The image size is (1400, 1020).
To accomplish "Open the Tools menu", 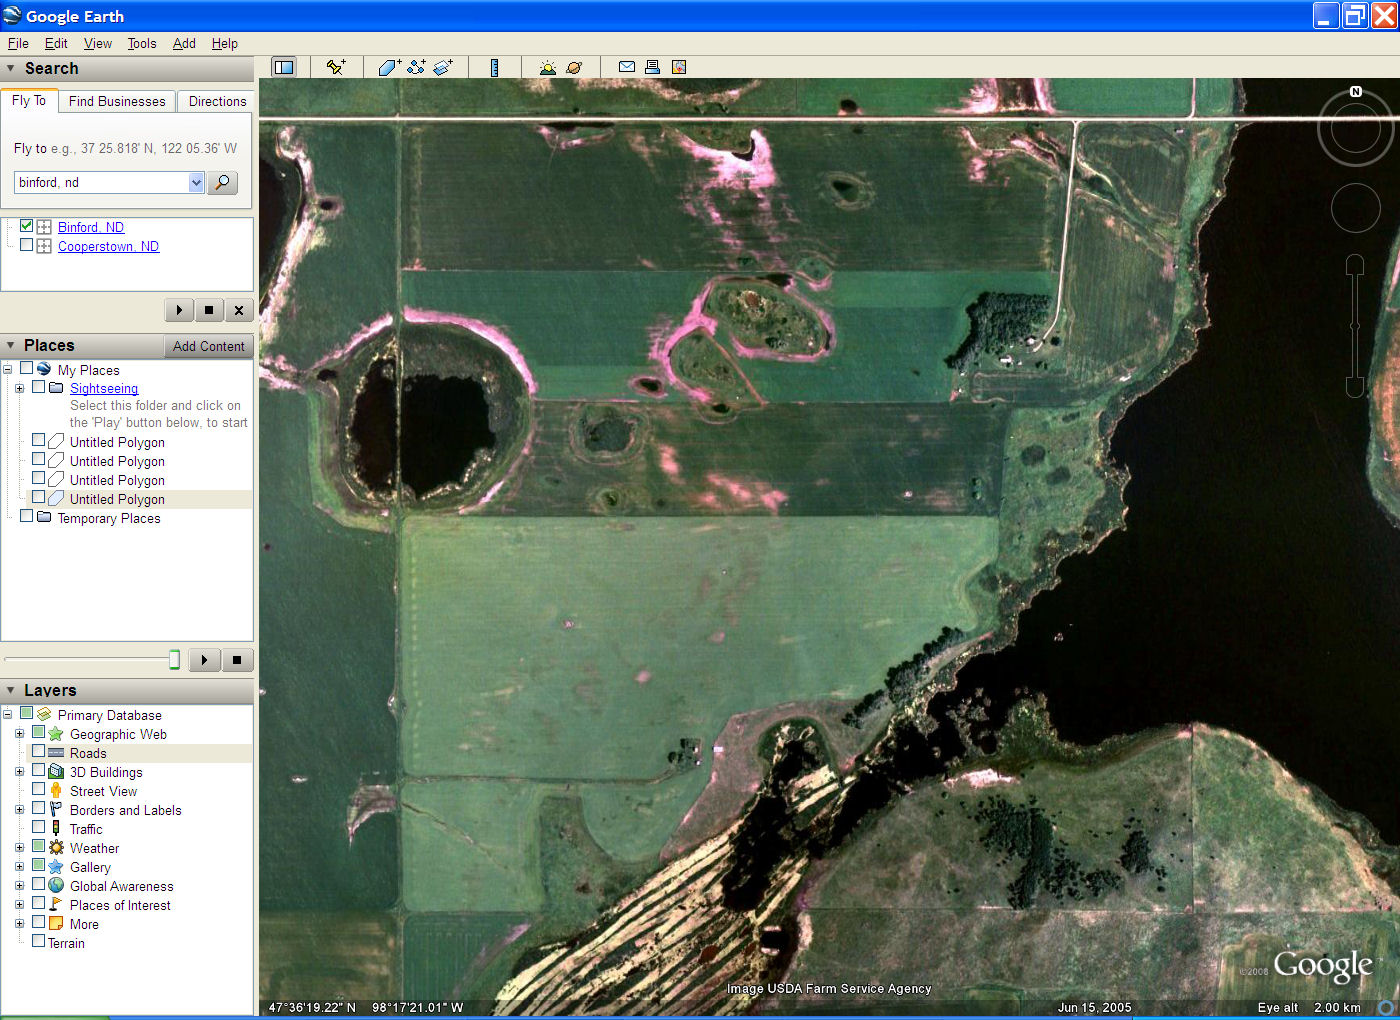I will [142, 43].
